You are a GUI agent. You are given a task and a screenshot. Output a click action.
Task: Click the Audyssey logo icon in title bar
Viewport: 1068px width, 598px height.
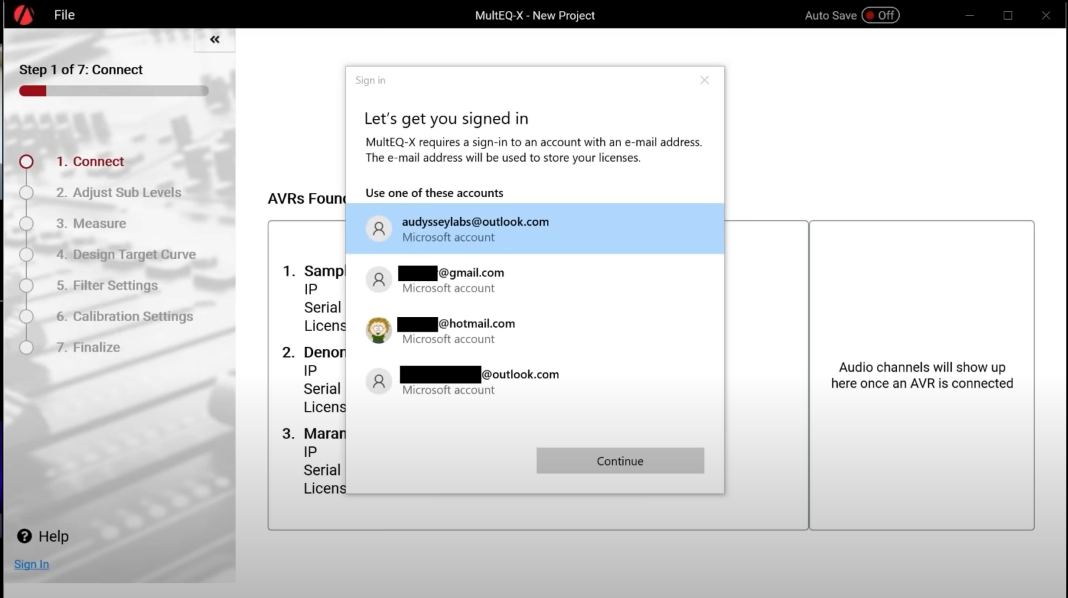(24, 15)
